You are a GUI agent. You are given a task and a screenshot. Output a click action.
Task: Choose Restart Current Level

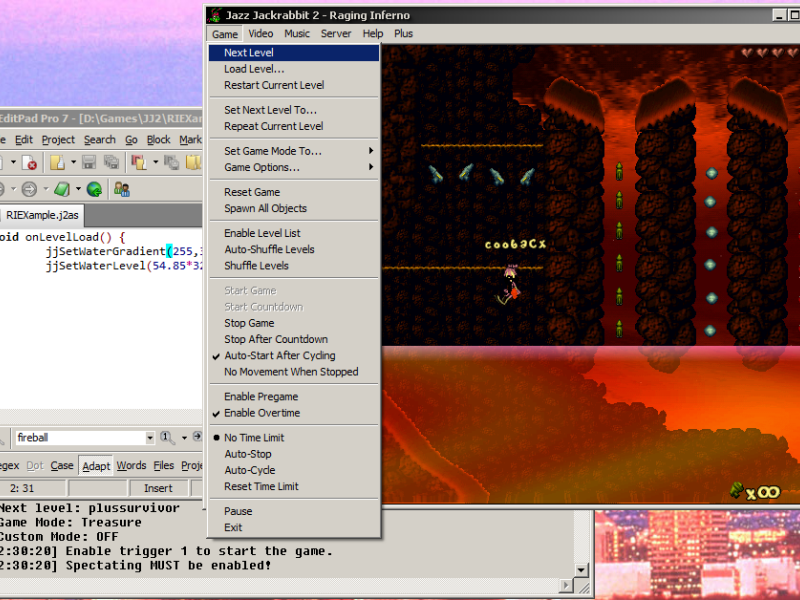[293, 85]
